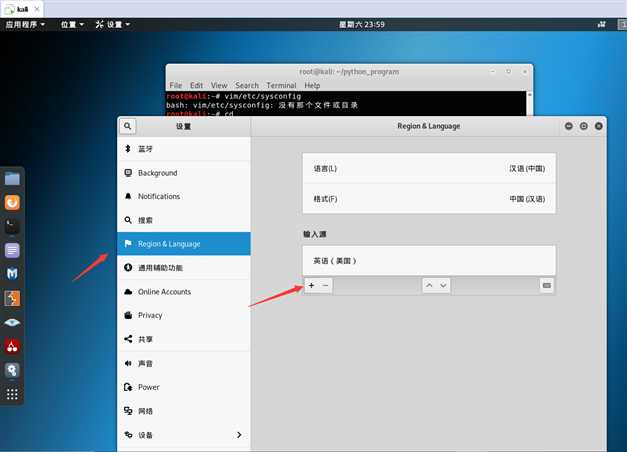Open the terminal File menu
Viewport: 627px width, 452px height.
(x=176, y=85)
